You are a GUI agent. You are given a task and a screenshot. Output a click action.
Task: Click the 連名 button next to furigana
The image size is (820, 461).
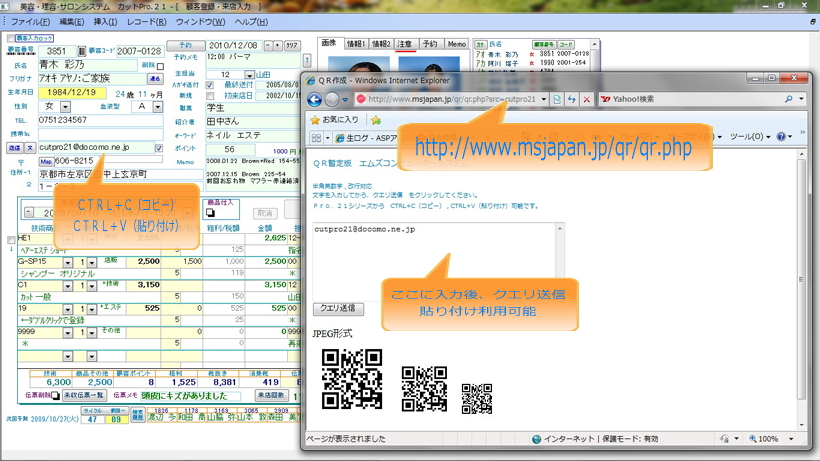155,79
